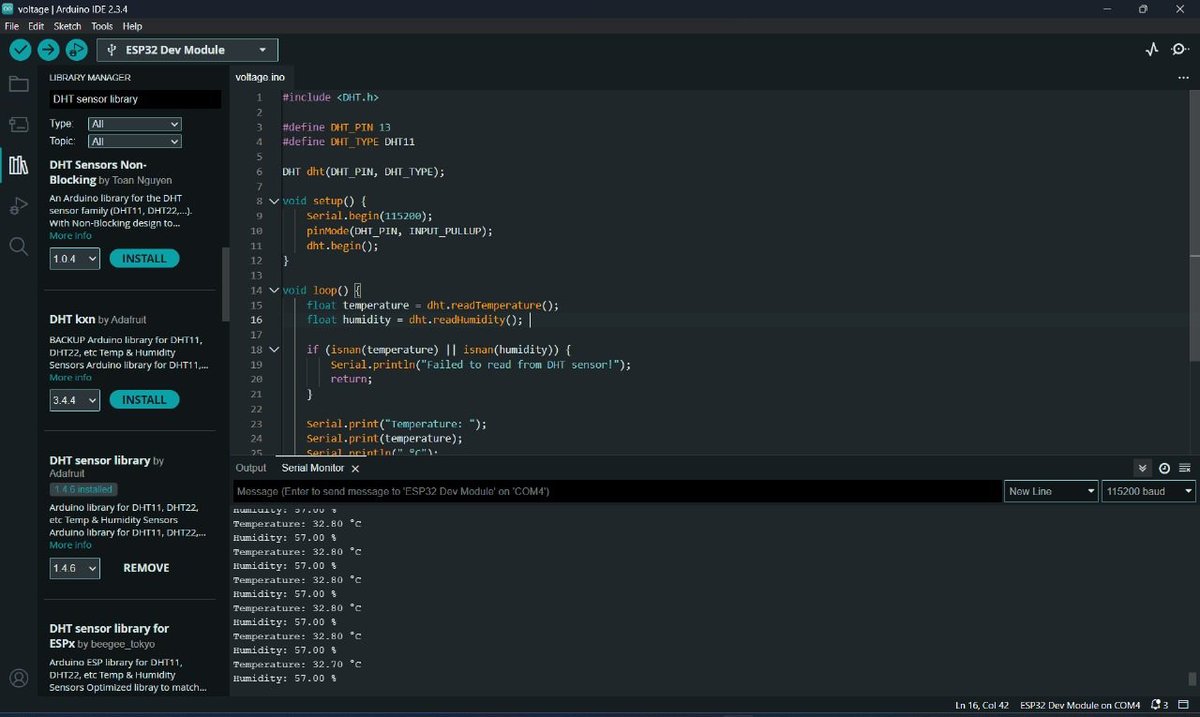The image size is (1200, 717).
Task: Click 'Serial.begin(115200);' code line
Action: (369, 216)
